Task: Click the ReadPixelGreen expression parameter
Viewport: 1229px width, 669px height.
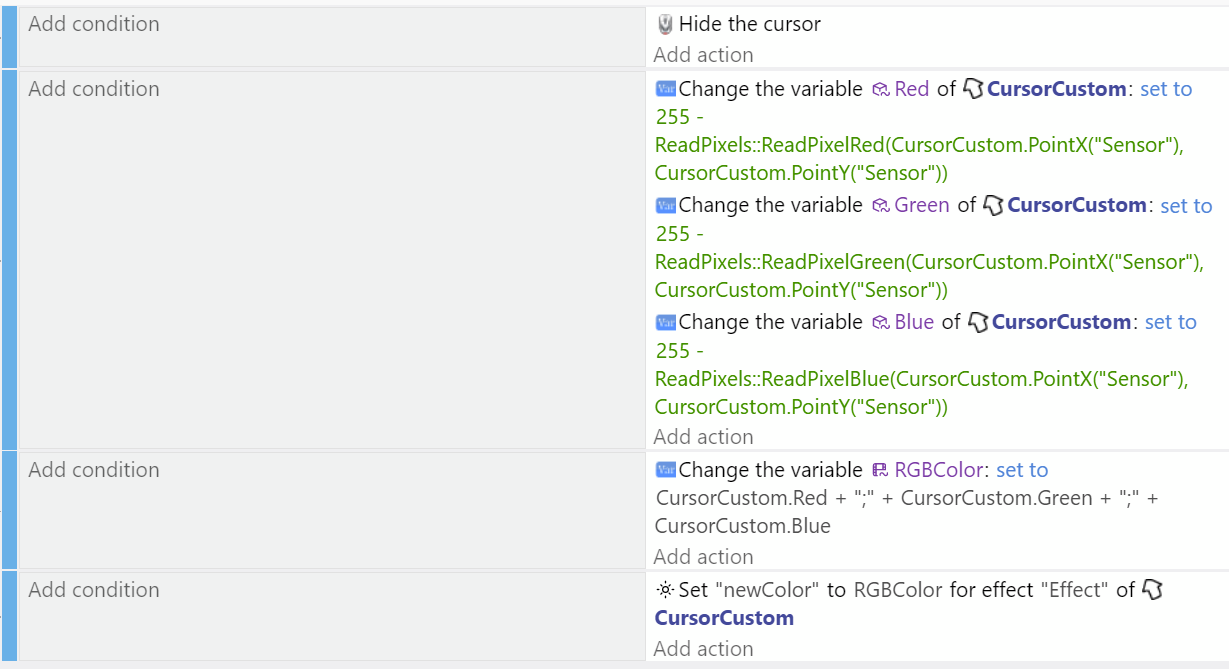Action: pos(929,262)
